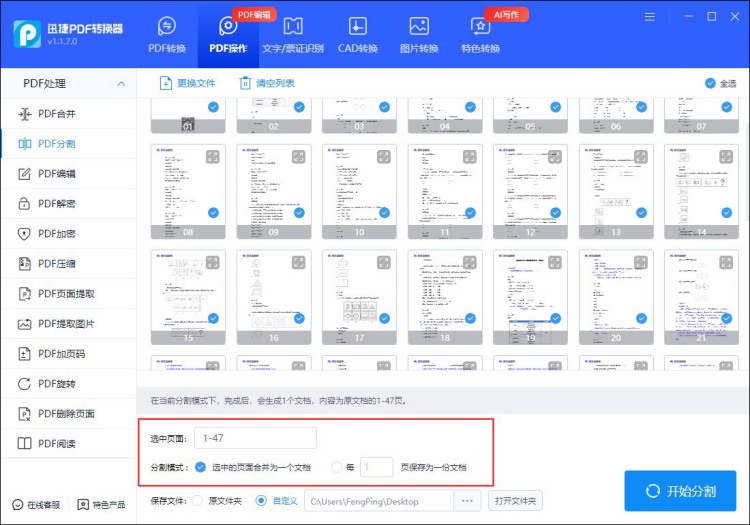Screen dimensions: 750x525
Task: Enlarge page 14 preview icon
Action: (x=726, y=157)
